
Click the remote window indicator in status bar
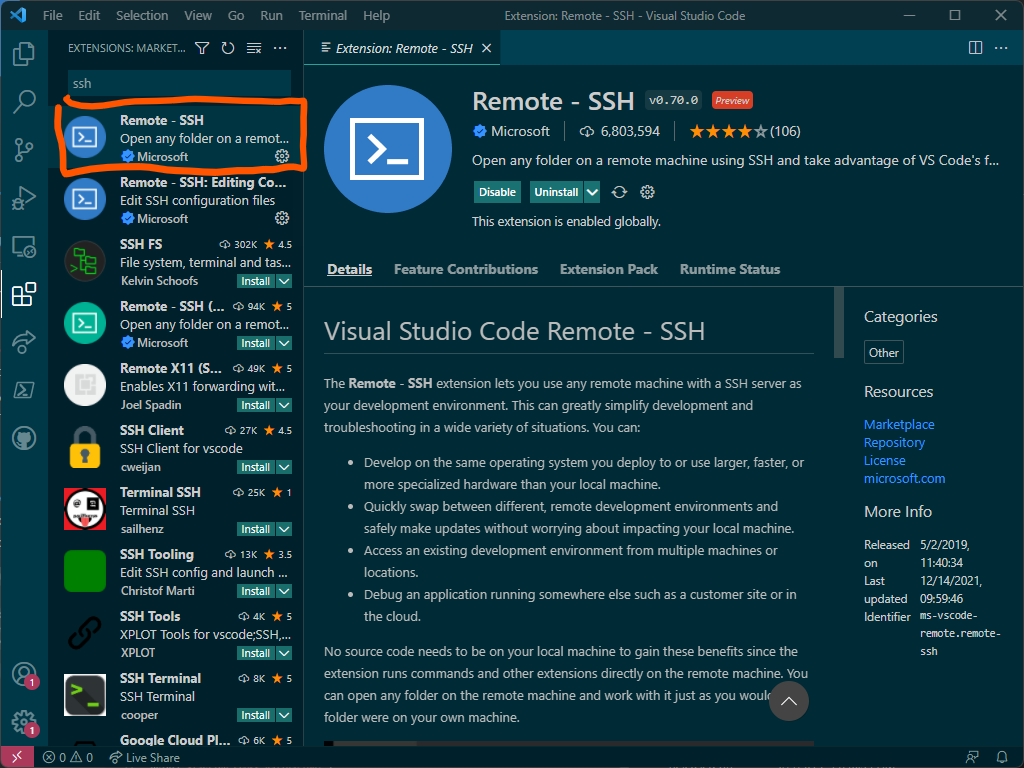[17, 758]
